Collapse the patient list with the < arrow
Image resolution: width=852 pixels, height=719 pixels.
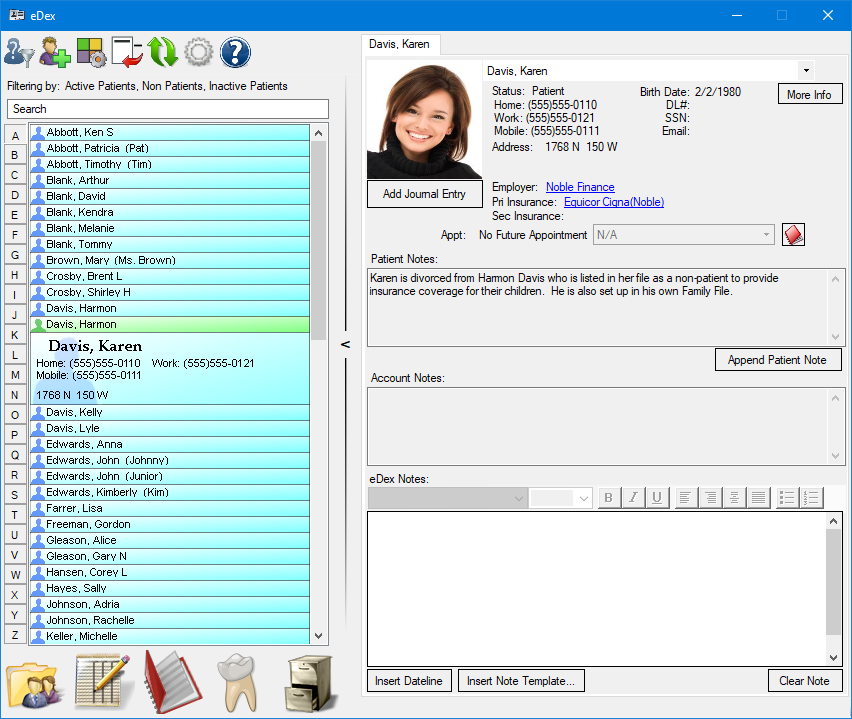coord(345,344)
